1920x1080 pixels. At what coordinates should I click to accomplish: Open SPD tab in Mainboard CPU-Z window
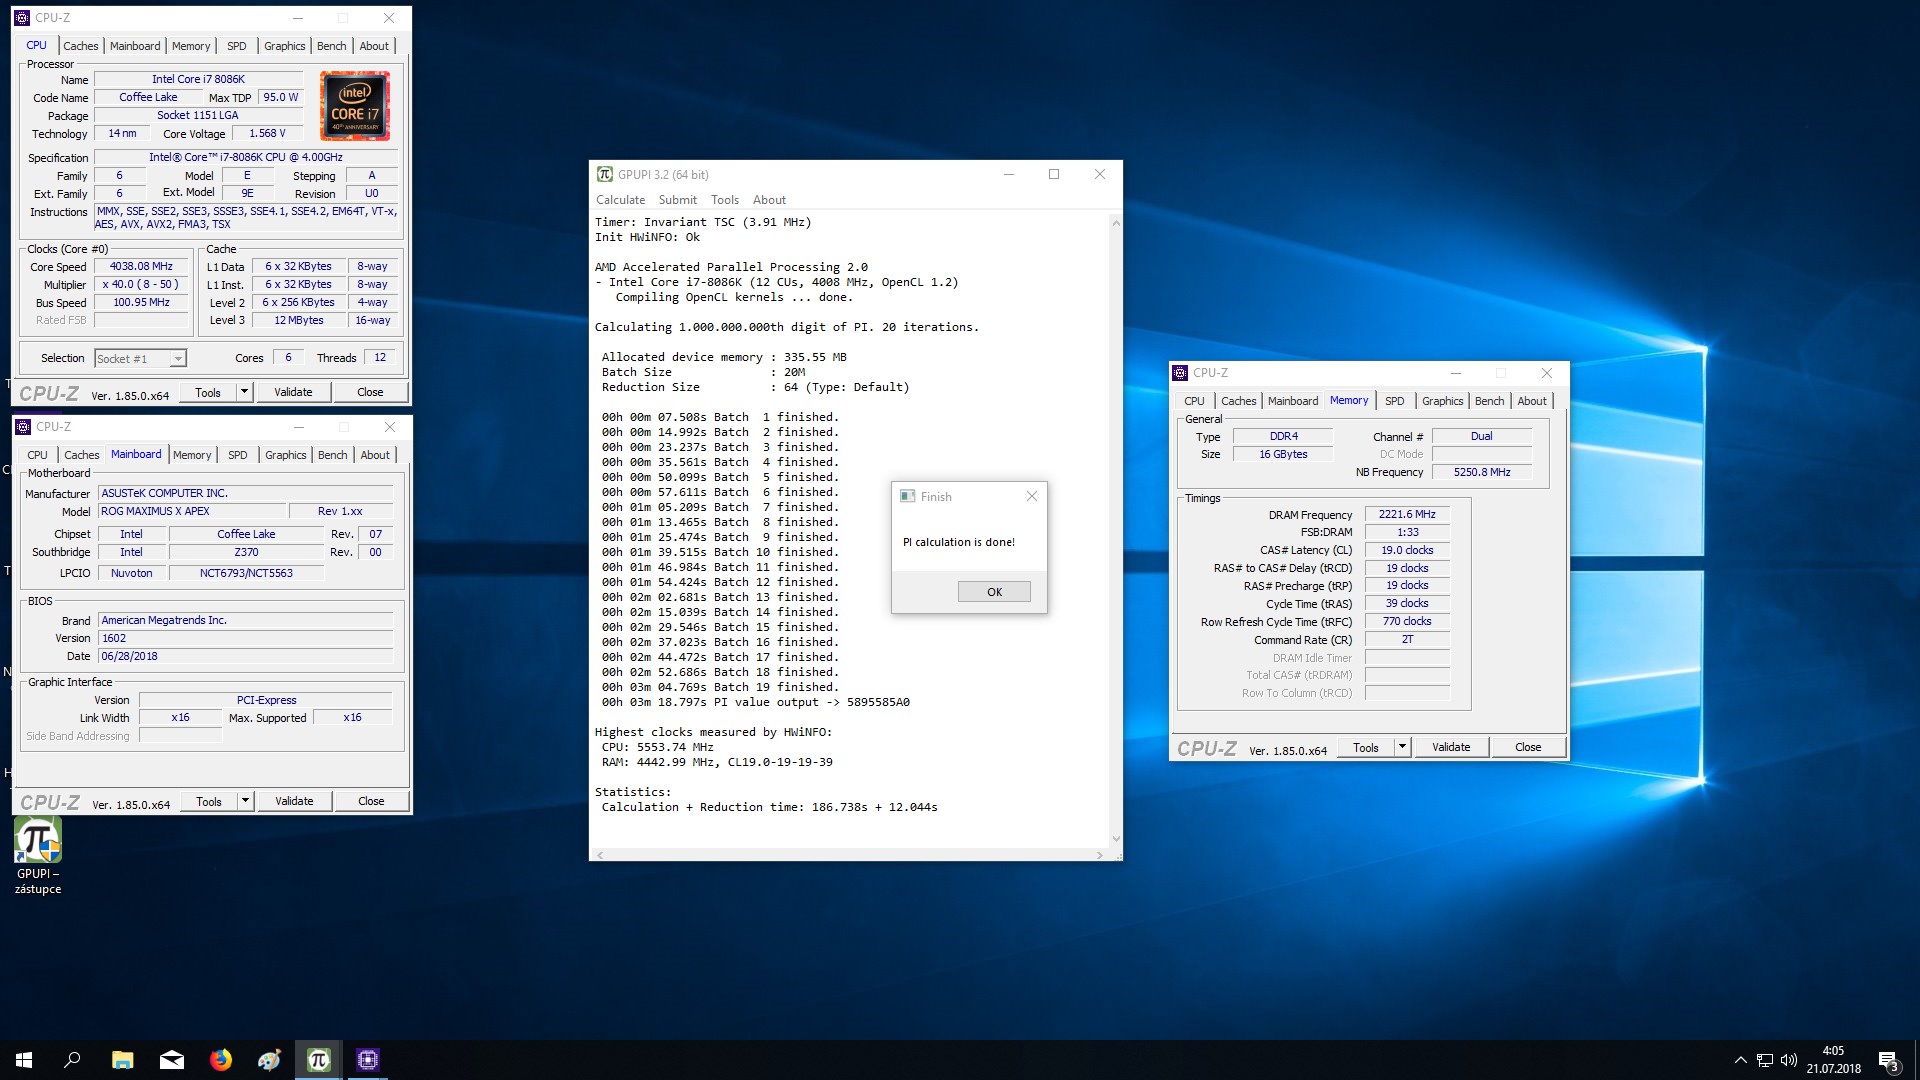237,455
